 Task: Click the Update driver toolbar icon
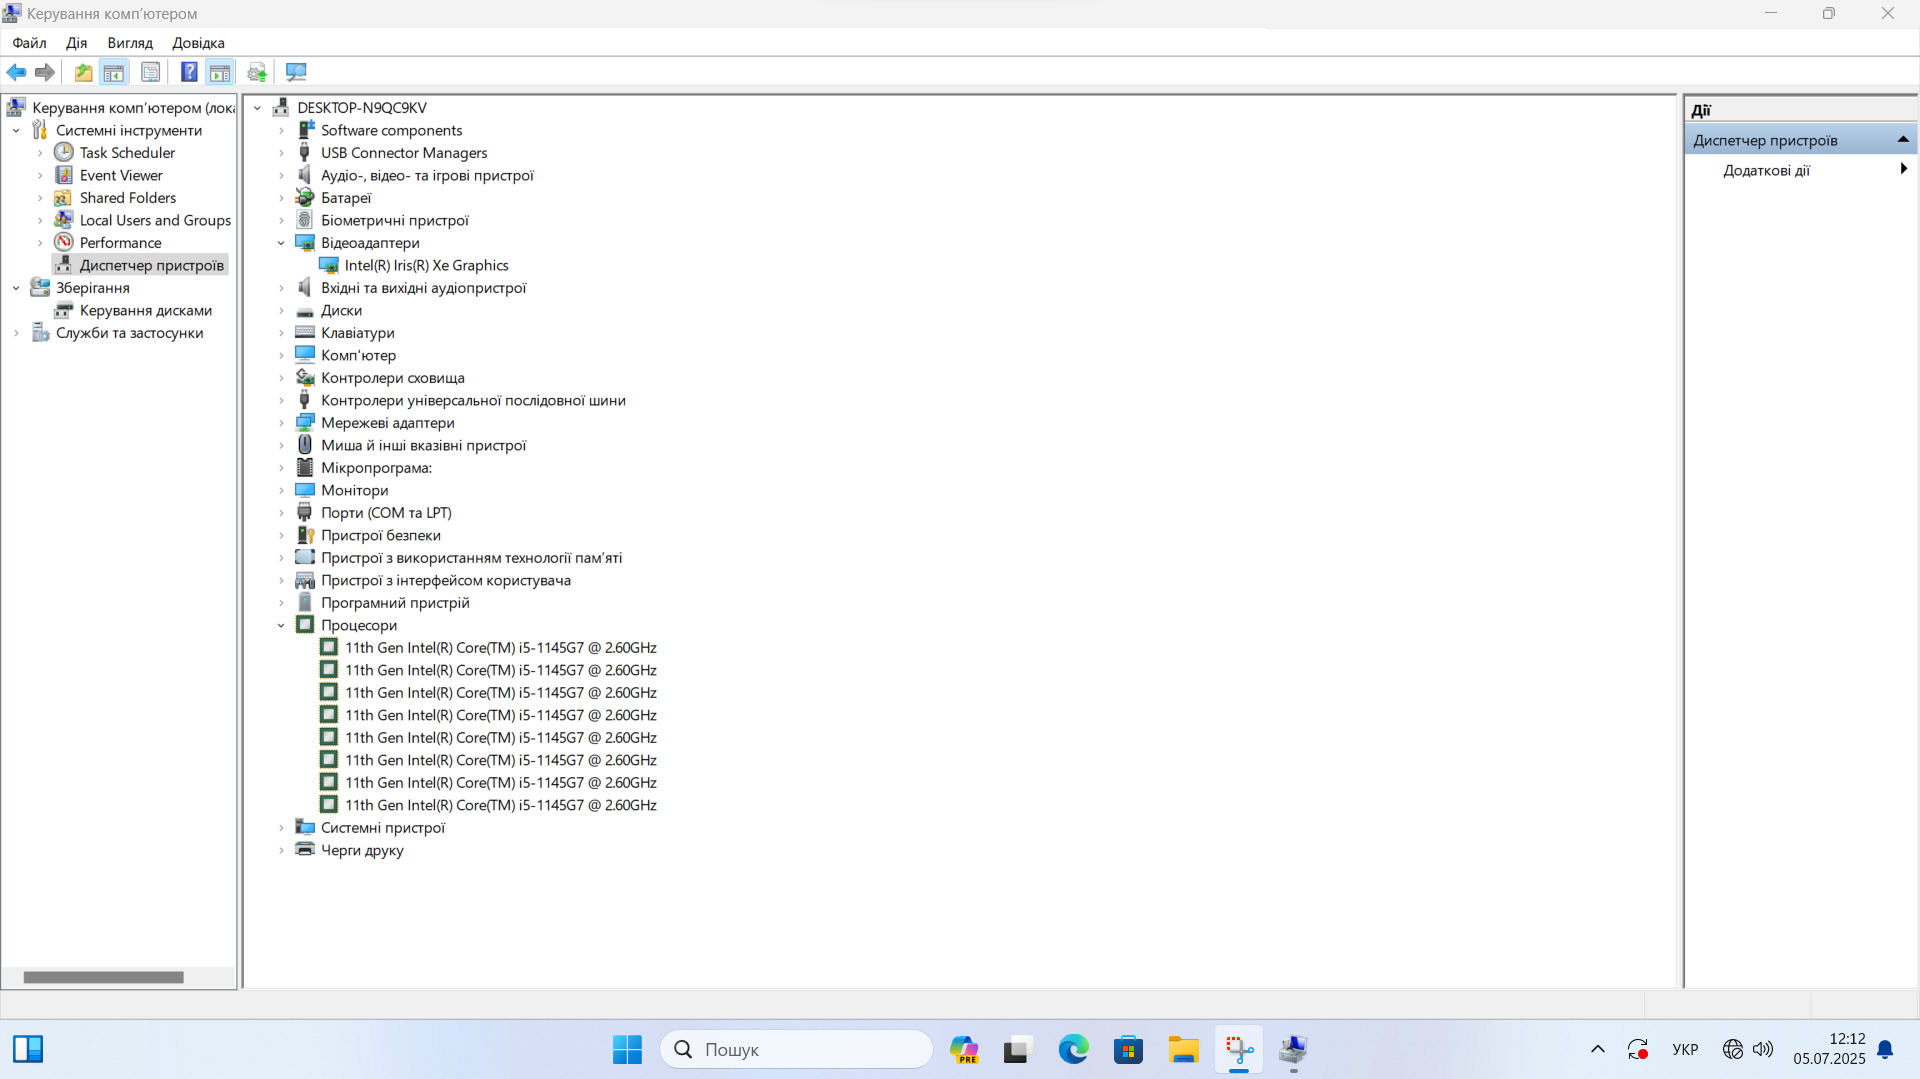point(257,72)
